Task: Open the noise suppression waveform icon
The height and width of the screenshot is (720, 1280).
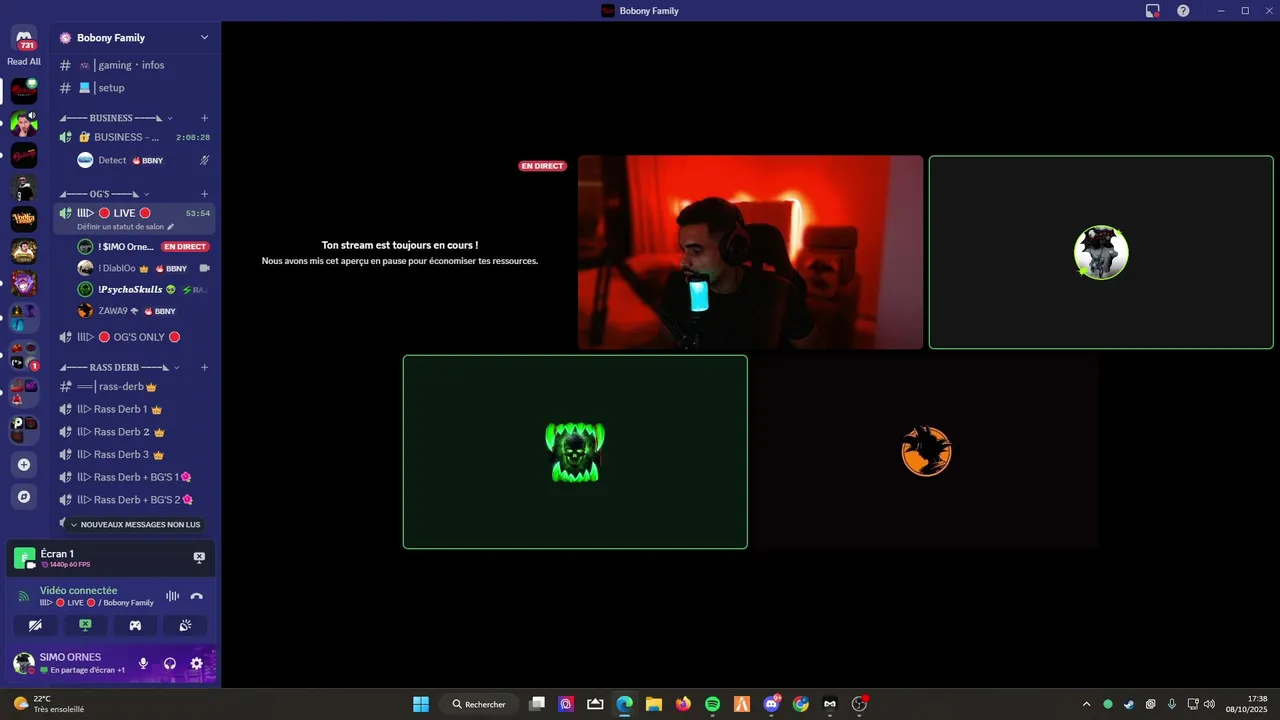Action: tap(172, 596)
